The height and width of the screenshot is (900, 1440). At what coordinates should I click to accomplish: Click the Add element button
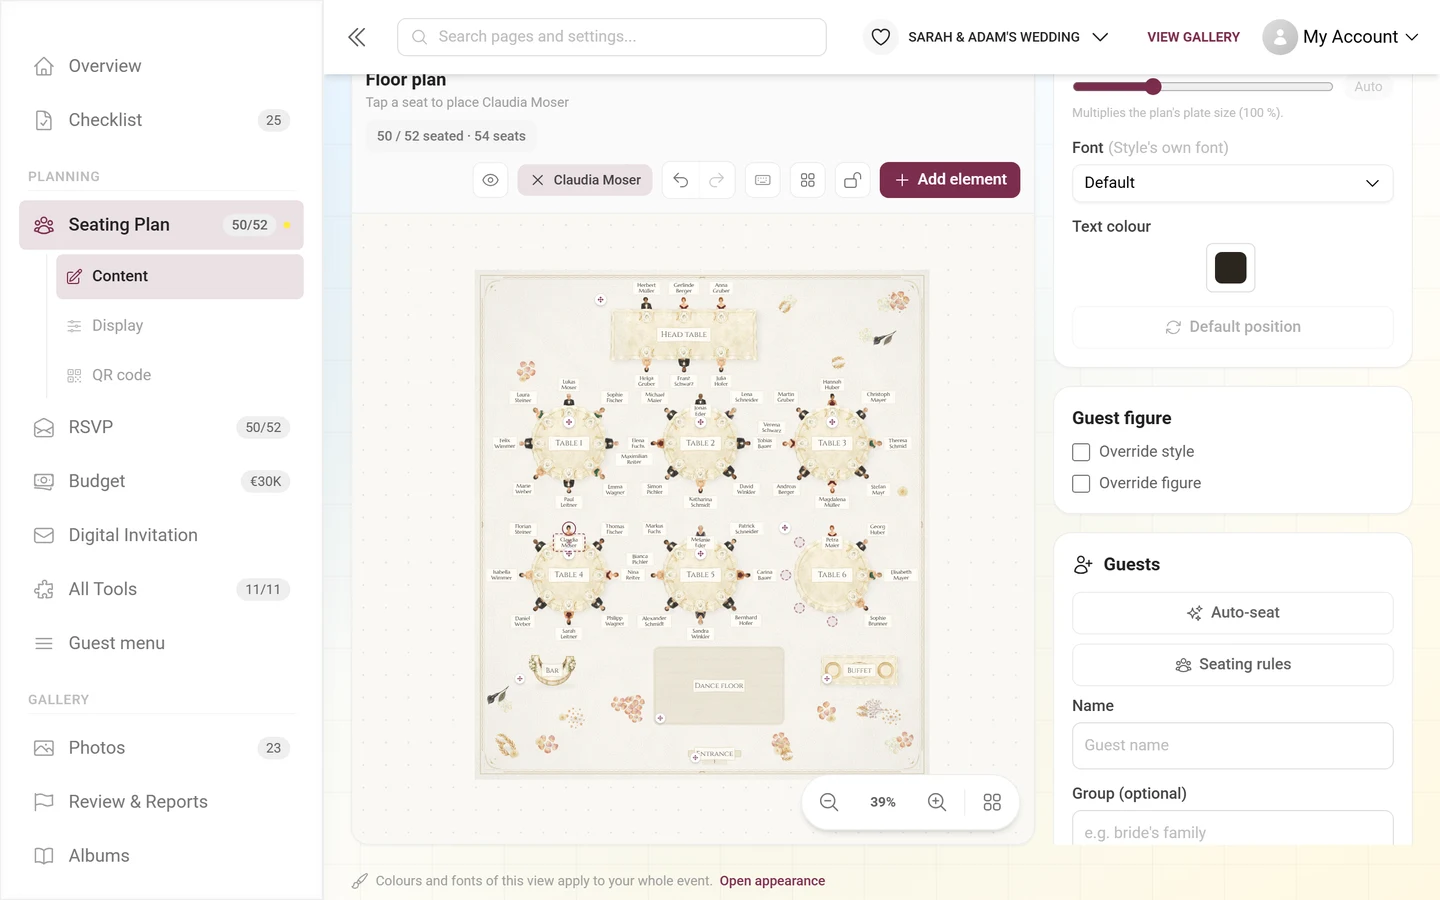pyautogui.click(x=950, y=180)
